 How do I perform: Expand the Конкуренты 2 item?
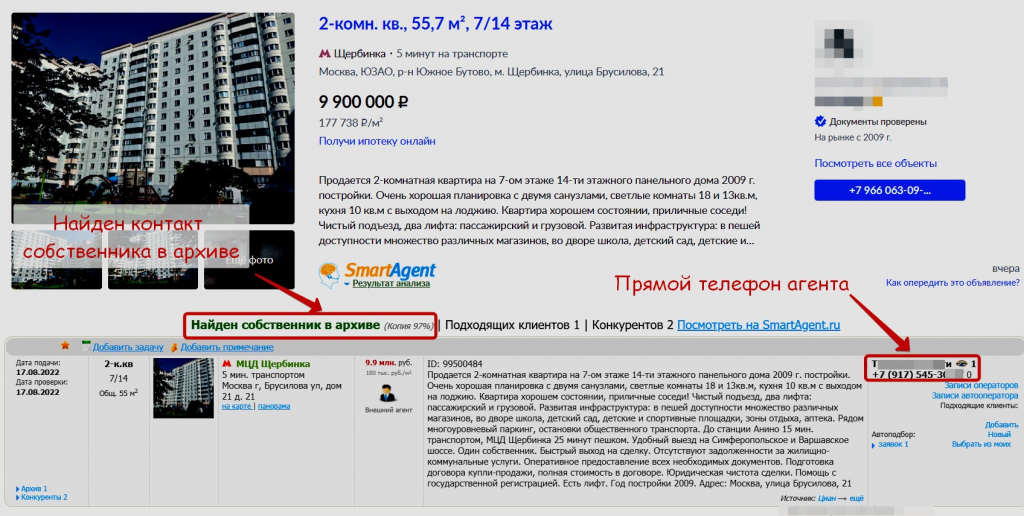coord(42,497)
